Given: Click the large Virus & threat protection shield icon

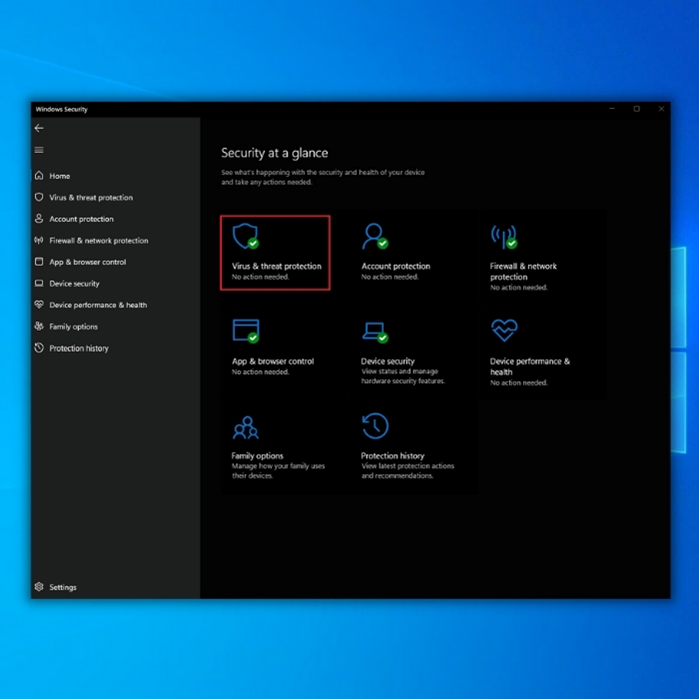Looking at the screenshot, I should [246, 236].
